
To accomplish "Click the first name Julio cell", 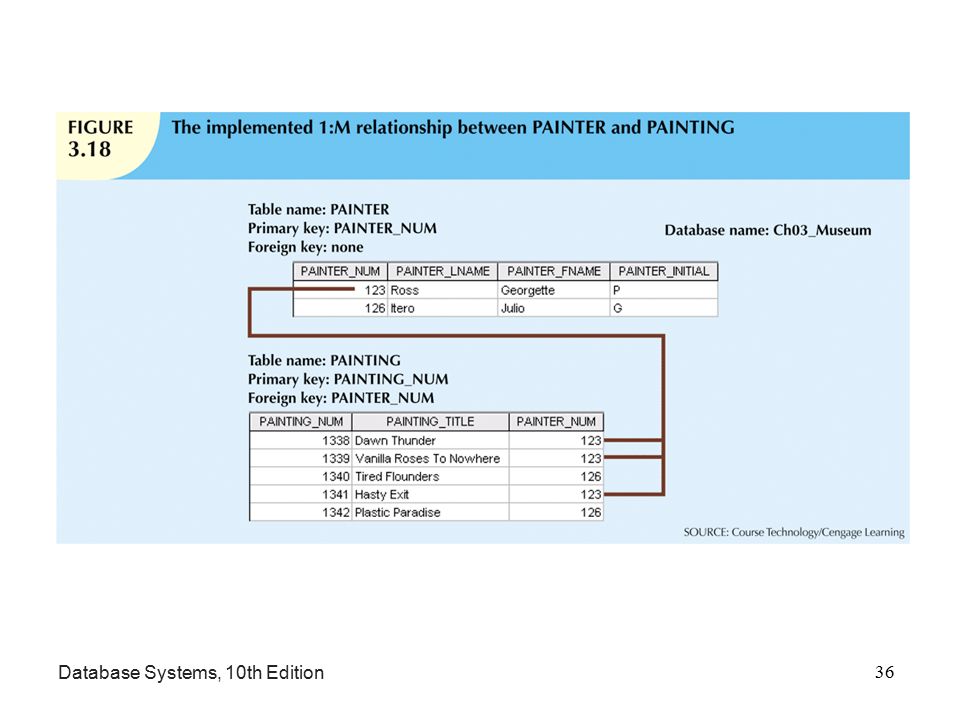I will [x=553, y=308].
